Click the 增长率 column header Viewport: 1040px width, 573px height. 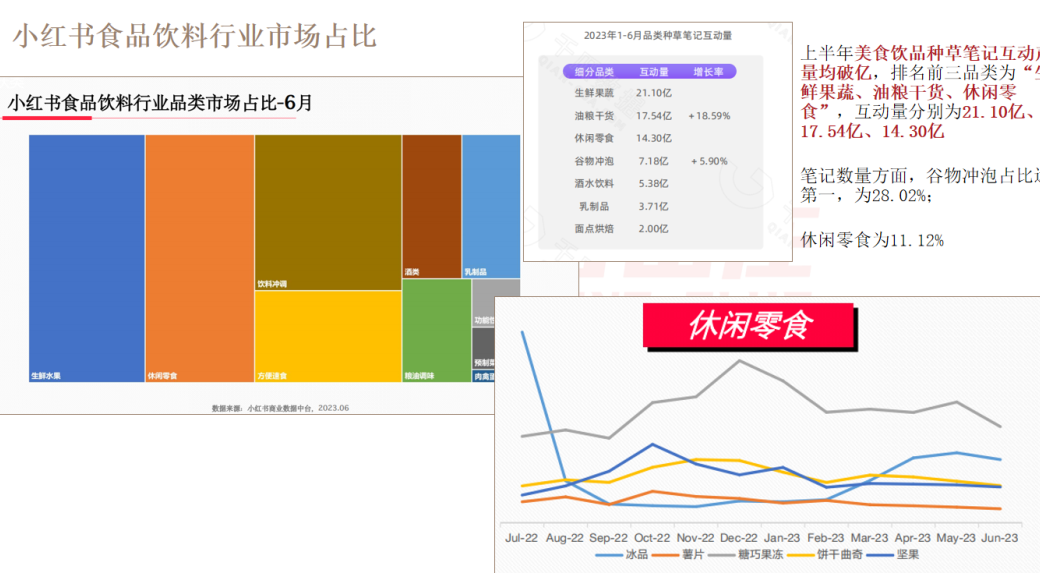tap(708, 72)
